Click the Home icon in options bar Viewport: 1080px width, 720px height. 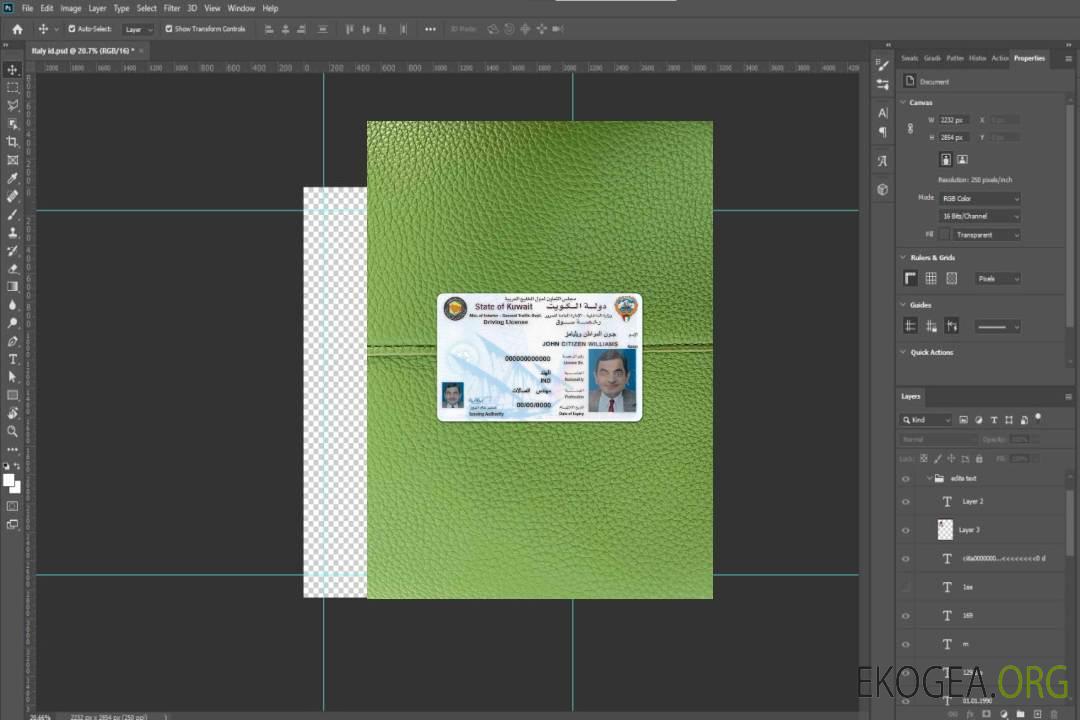(17, 29)
